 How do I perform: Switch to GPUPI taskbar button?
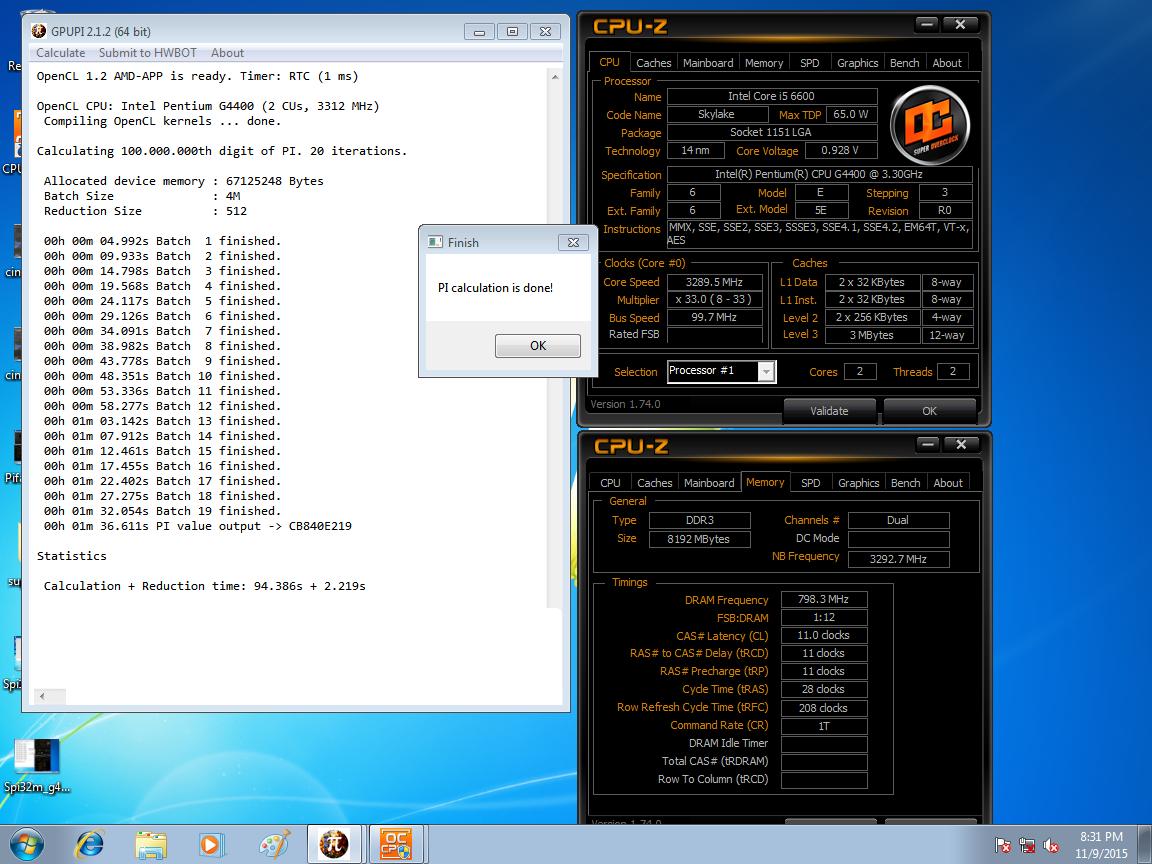click(334, 844)
